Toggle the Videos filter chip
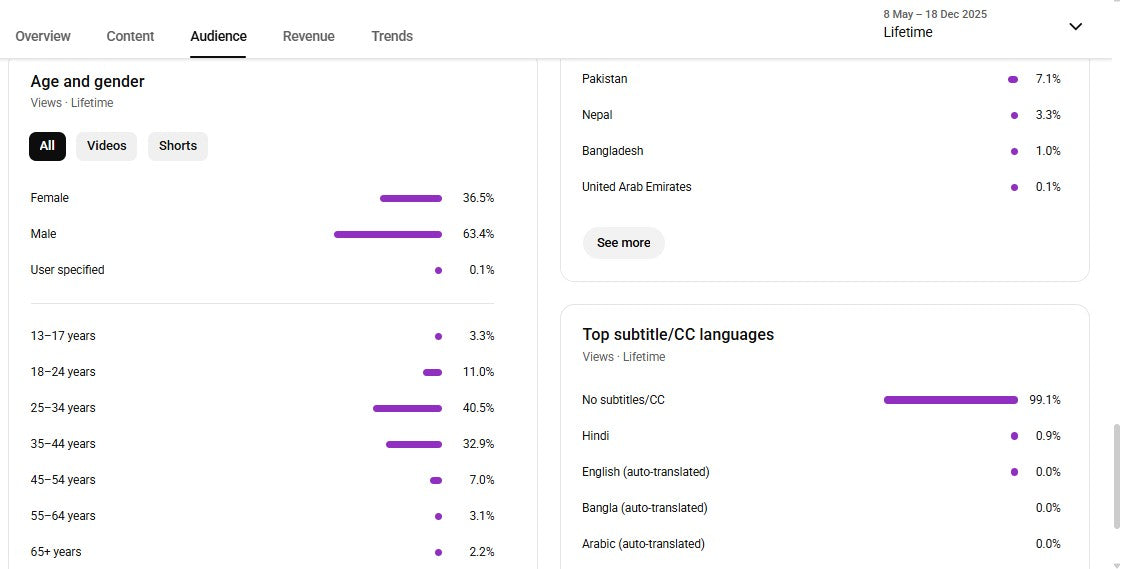Screen dimensions: 1121x569 pyautogui.click(x=106, y=146)
